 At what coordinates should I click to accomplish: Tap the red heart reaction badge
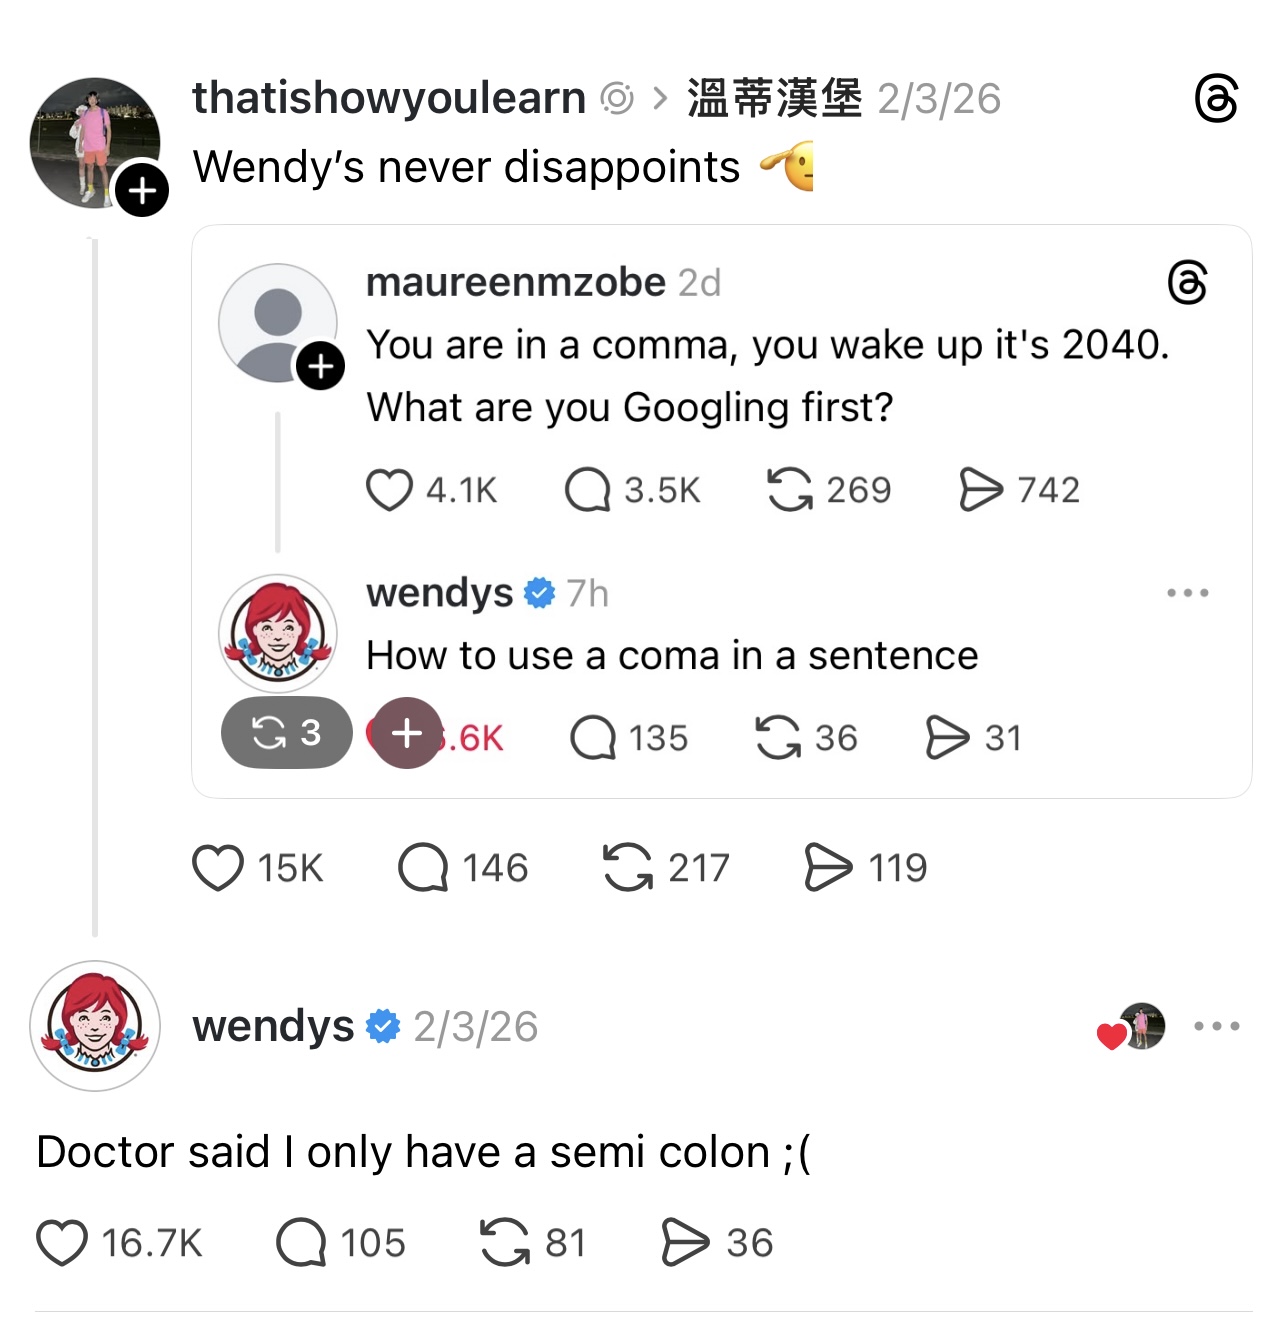point(1110,1037)
